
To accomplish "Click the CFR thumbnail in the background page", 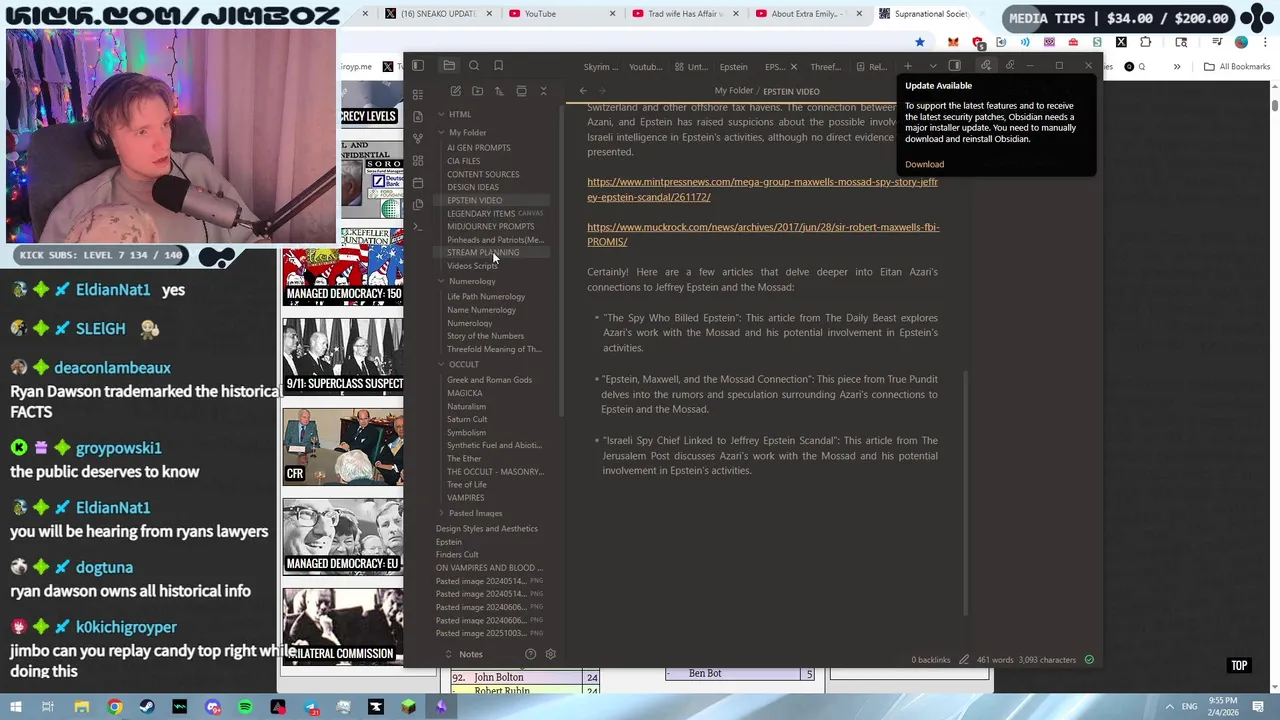I will (x=343, y=446).
